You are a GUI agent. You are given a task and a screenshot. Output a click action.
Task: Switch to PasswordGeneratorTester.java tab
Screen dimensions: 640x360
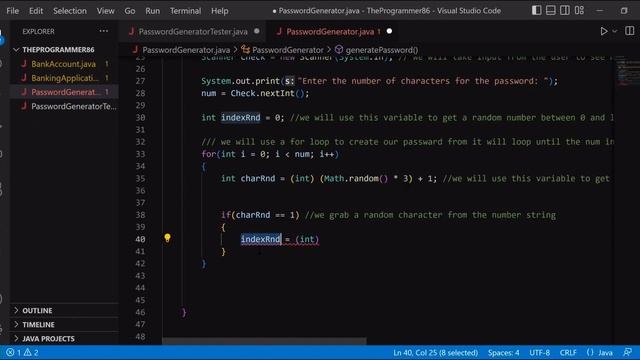coord(193,31)
